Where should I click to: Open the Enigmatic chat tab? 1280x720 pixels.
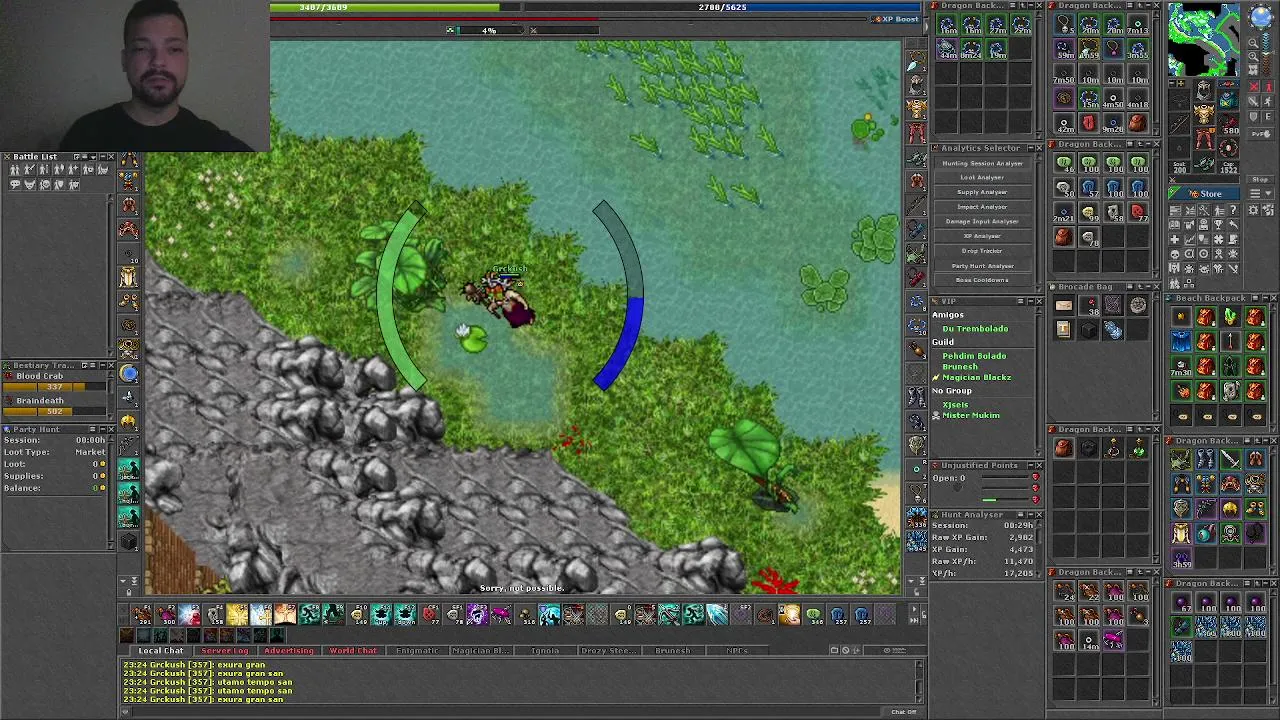417,651
